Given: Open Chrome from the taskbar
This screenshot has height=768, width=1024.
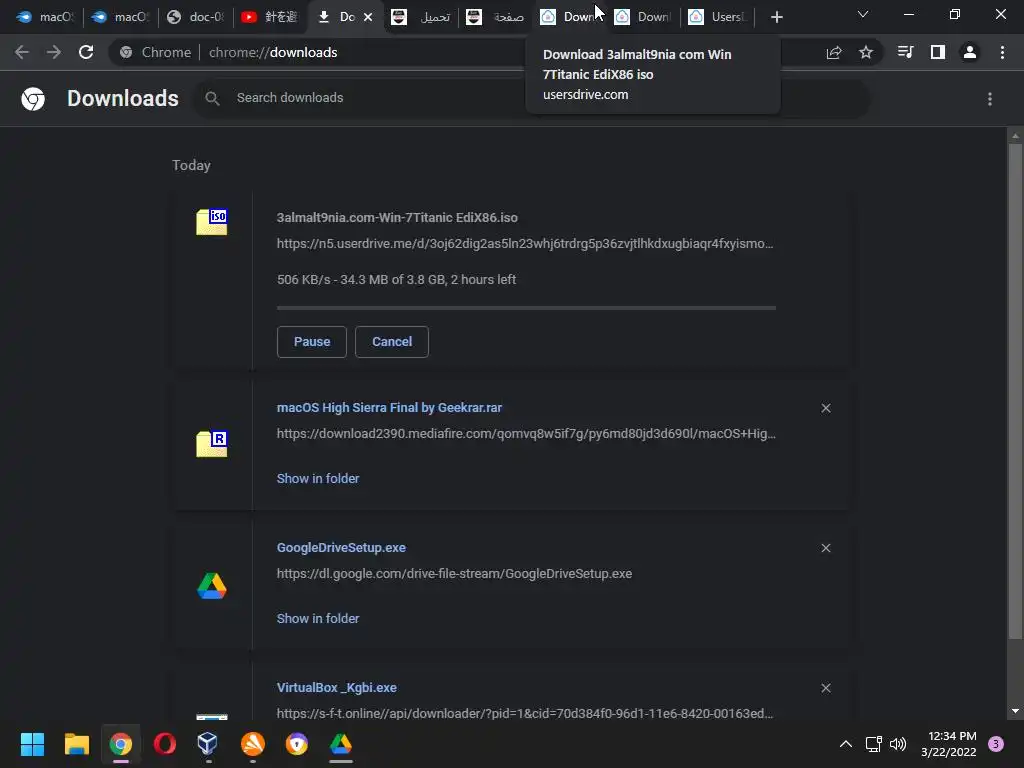Looking at the screenshot, I should tap(121, 744).
